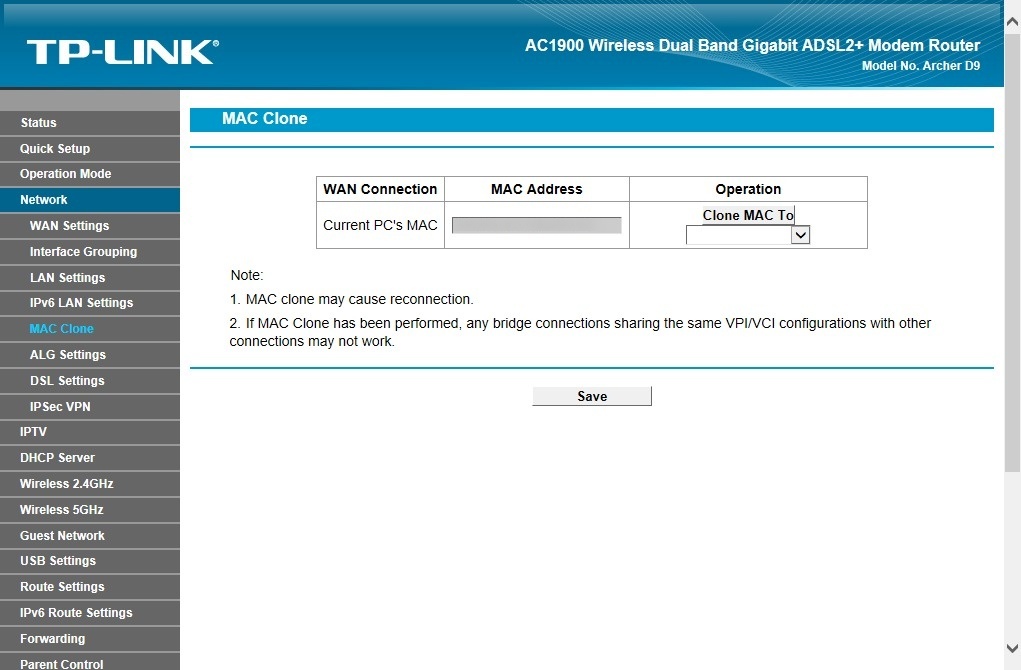The height and width of the screenshot is (670, 1021).
Task: Expand the Clone MAC To dropdown
Action: pyautogui.click(x=798, y=234)
